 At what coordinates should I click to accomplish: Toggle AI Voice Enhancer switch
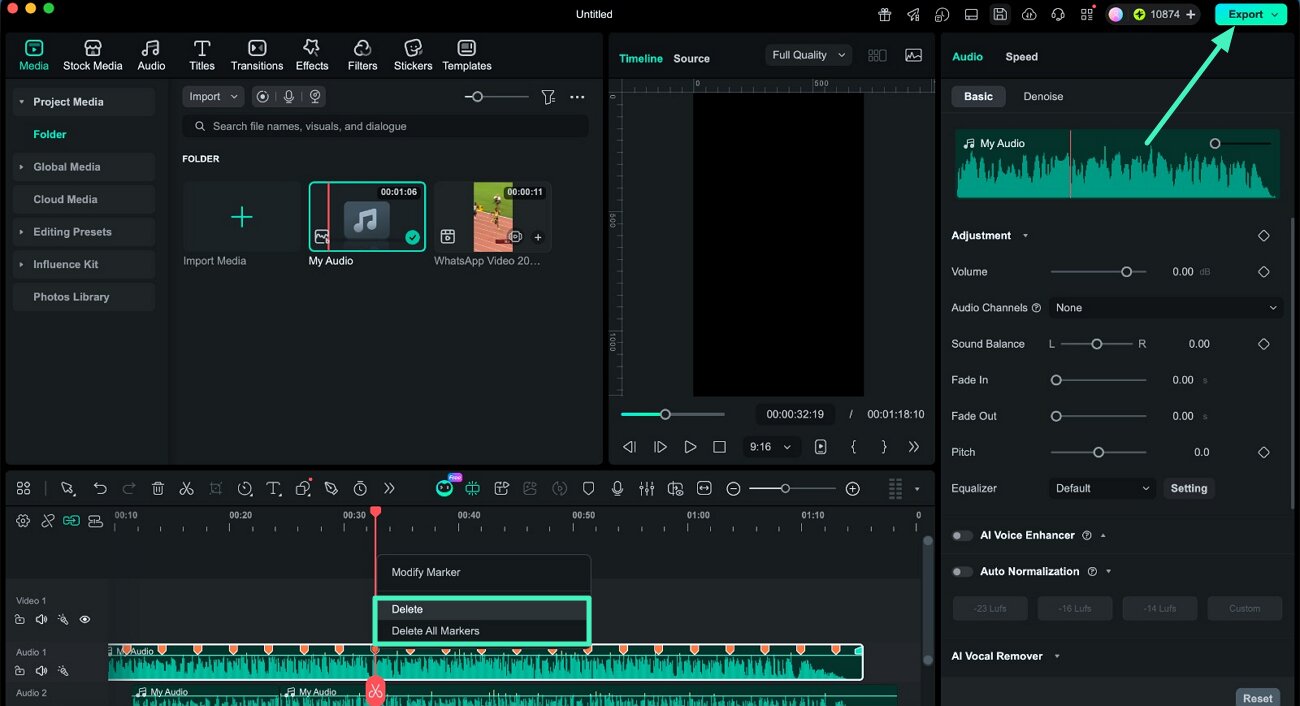[962, 536]
